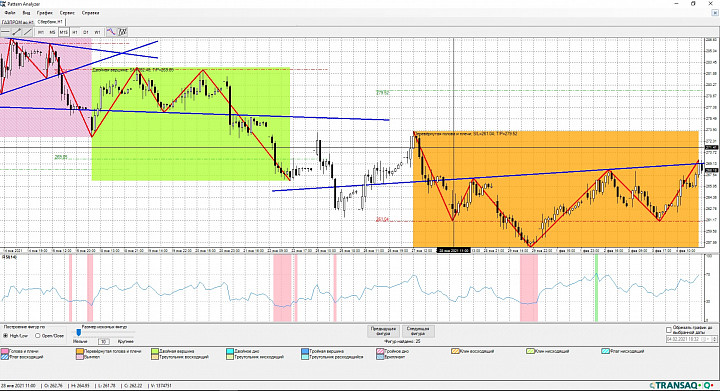The height and width of the screenshot is (391, 720).
Task: Select the diagonal trend line tool
Action: pos(28,32)
